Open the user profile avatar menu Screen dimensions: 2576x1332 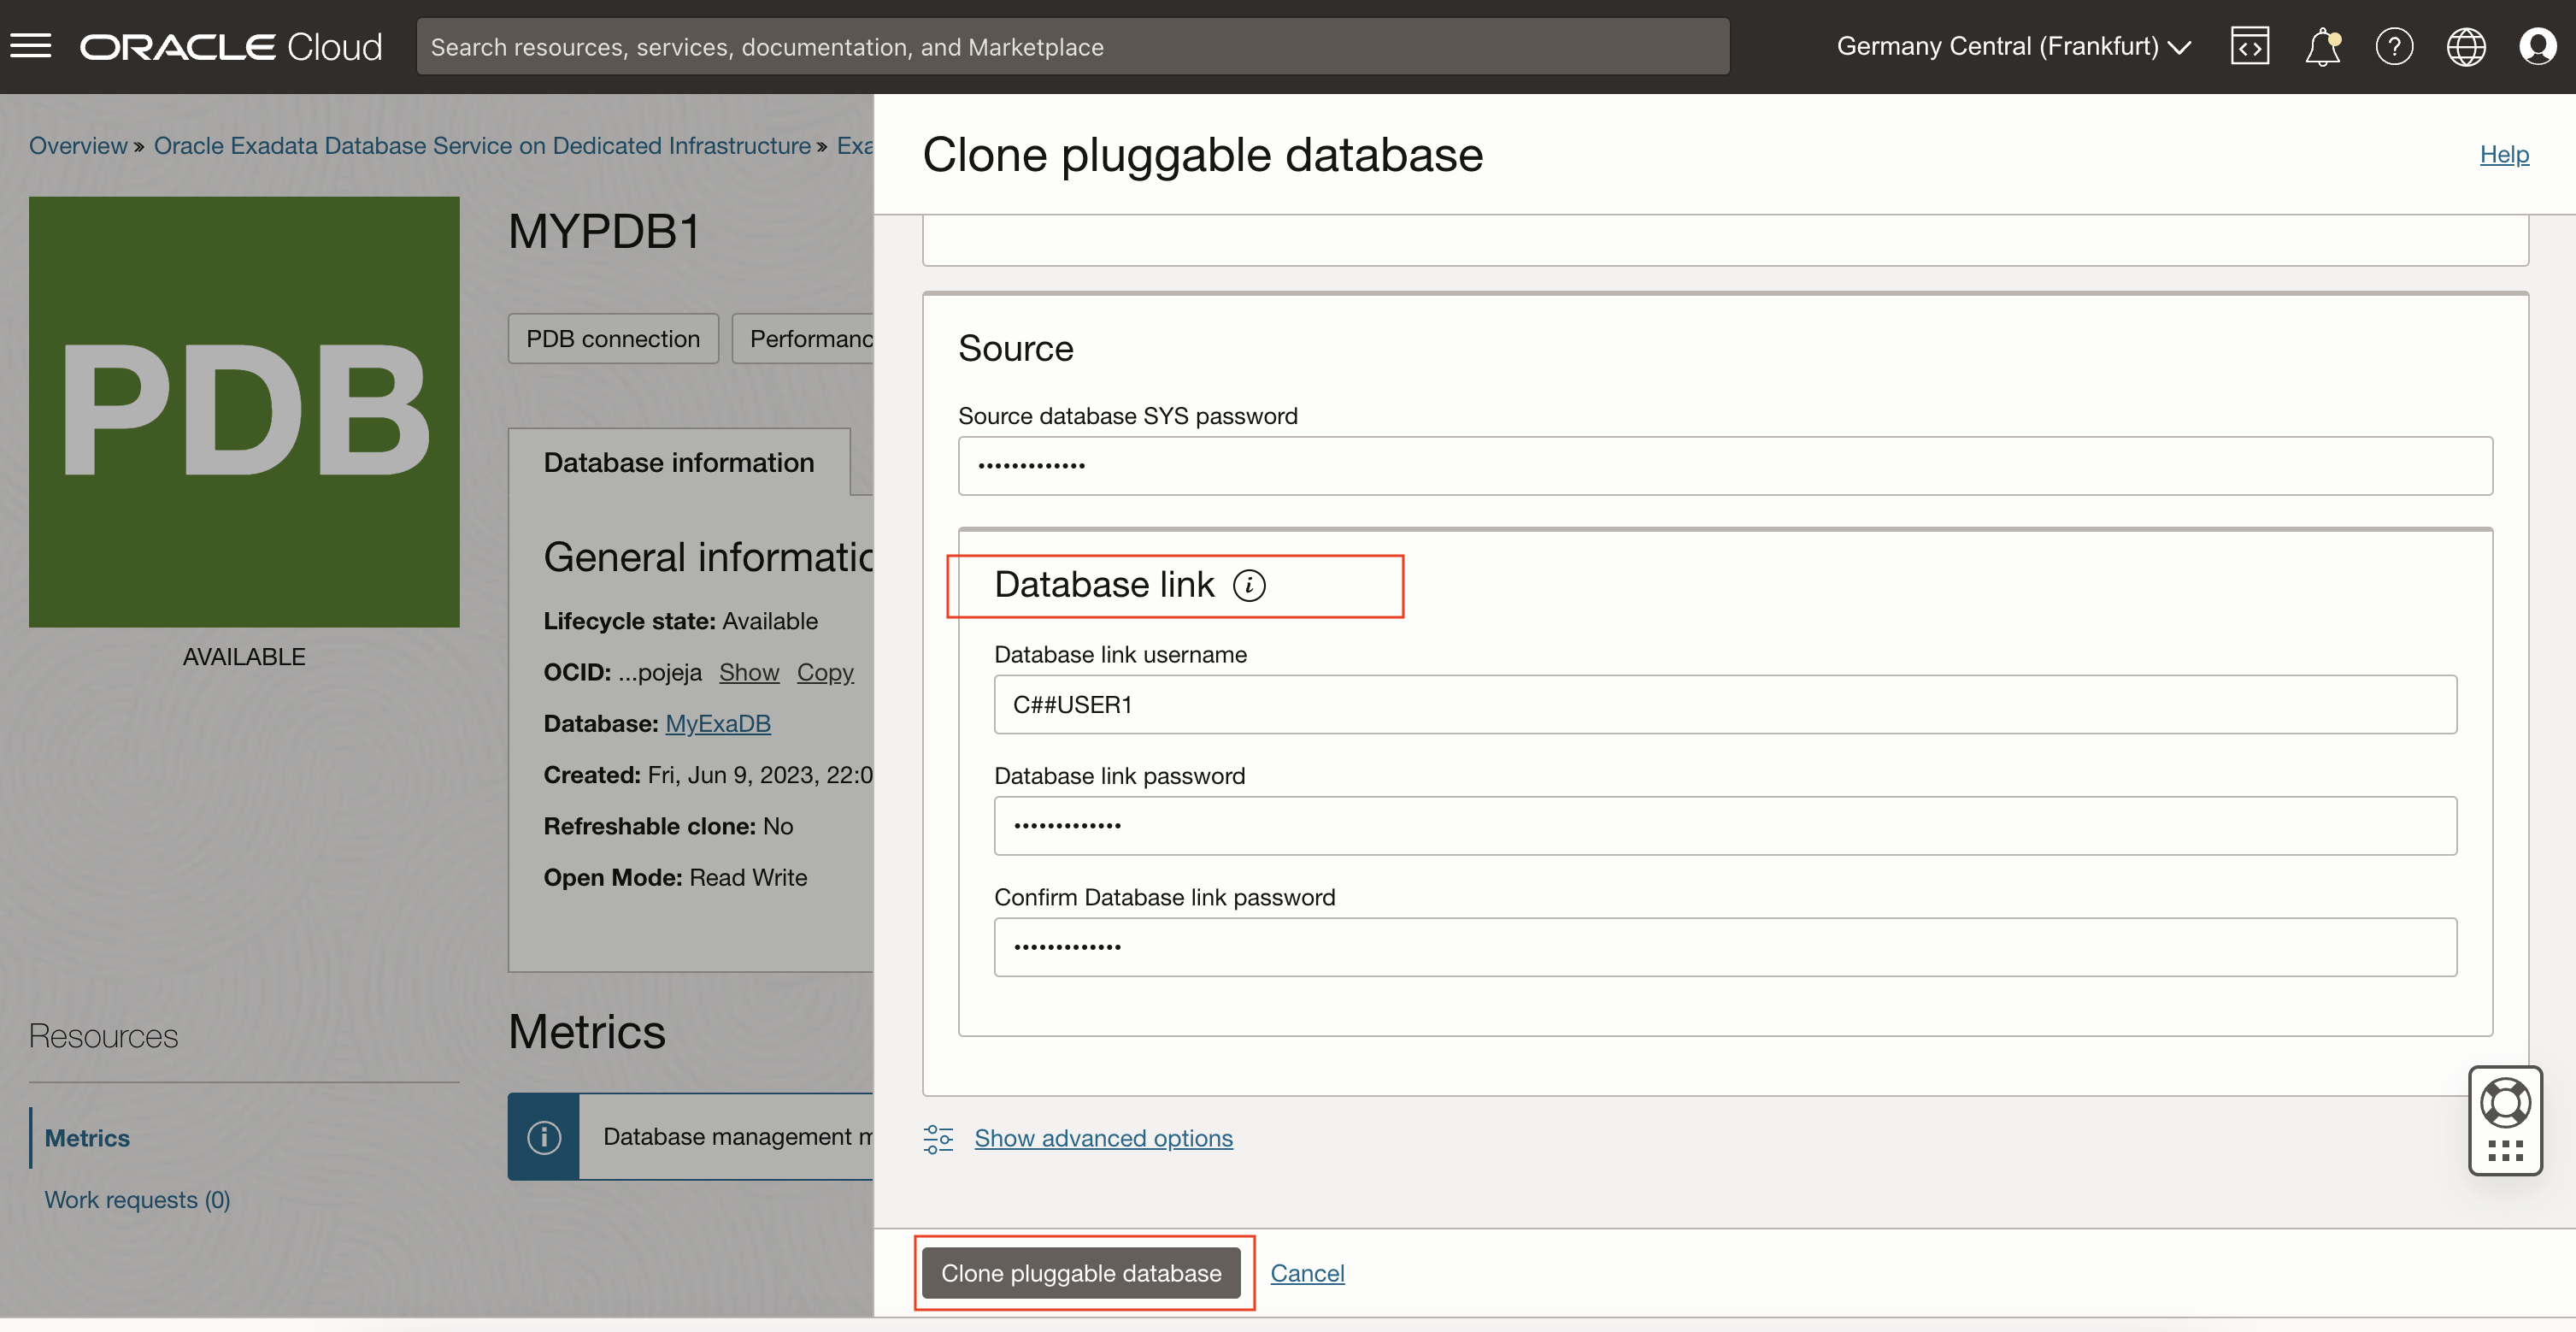(2537, 46)
